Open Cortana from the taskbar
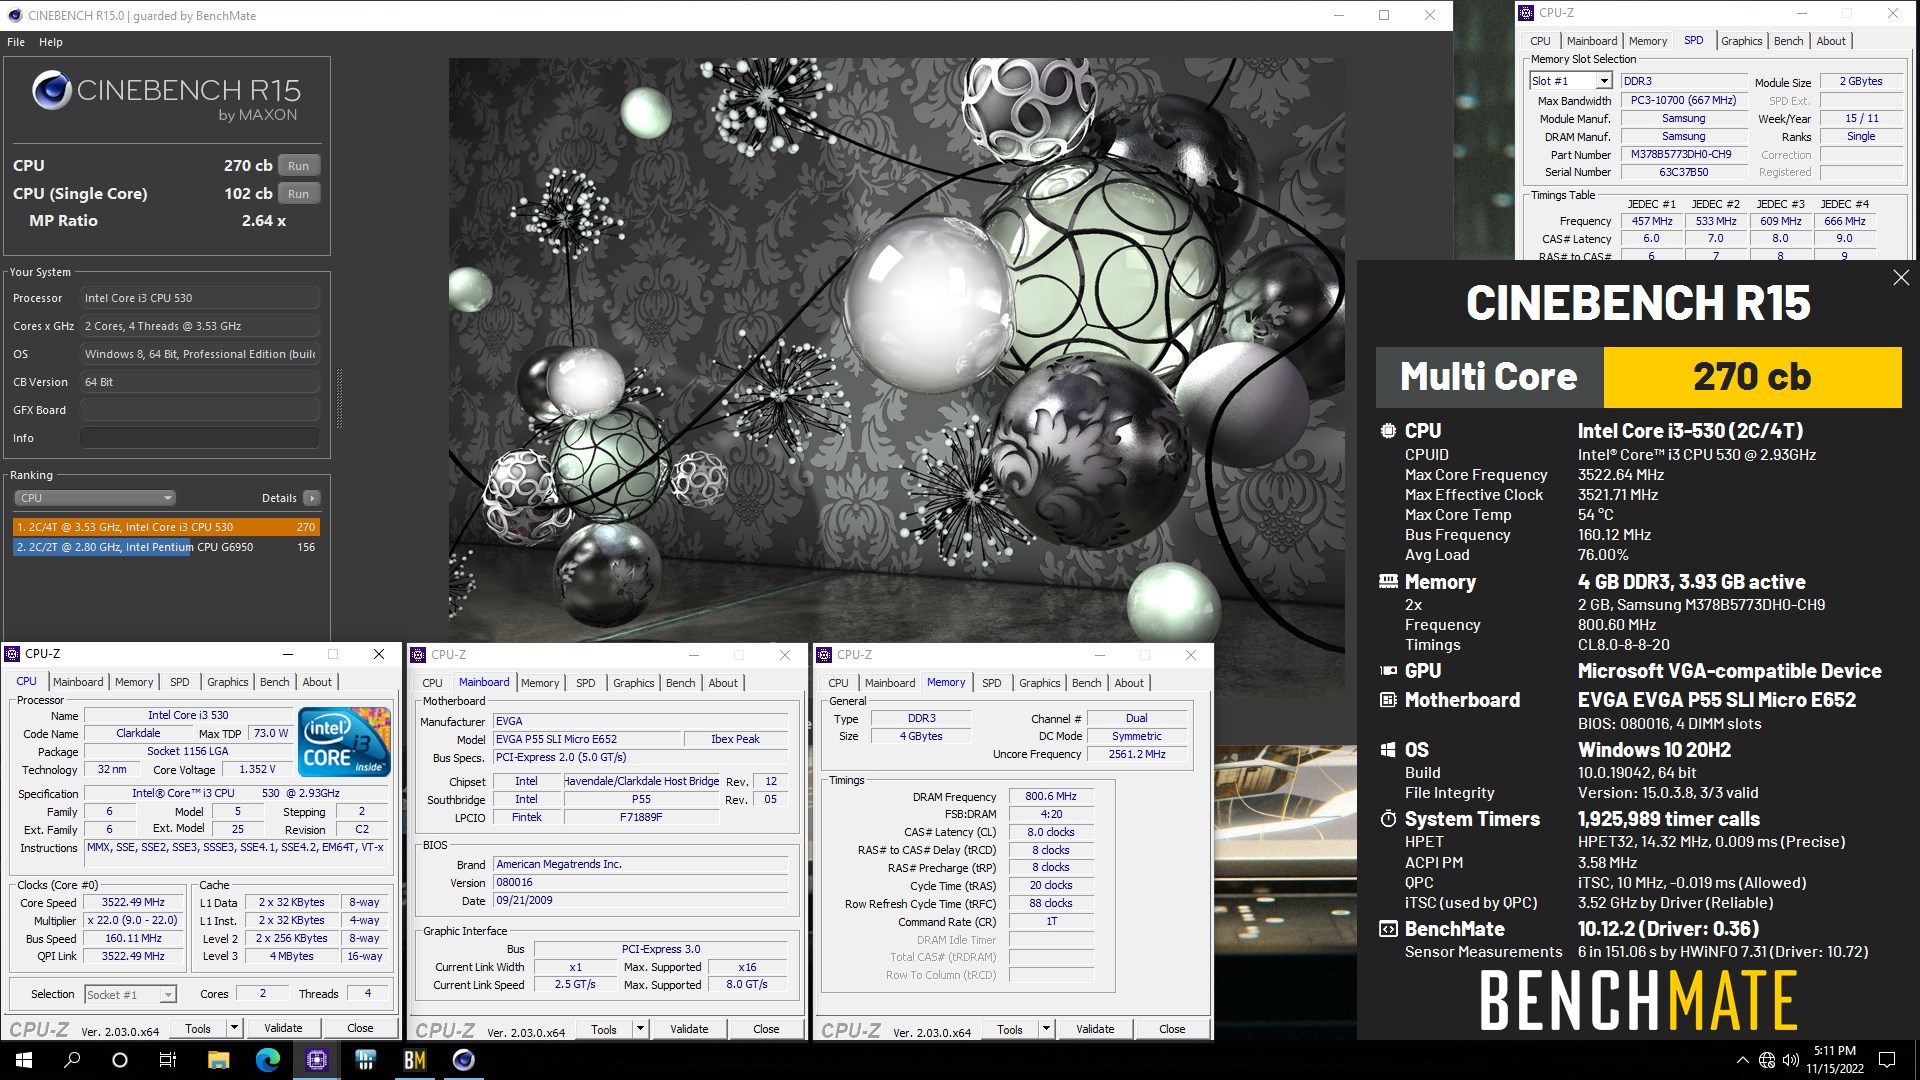Screen dimensions: 1920x1080 tap(120, 1060)
